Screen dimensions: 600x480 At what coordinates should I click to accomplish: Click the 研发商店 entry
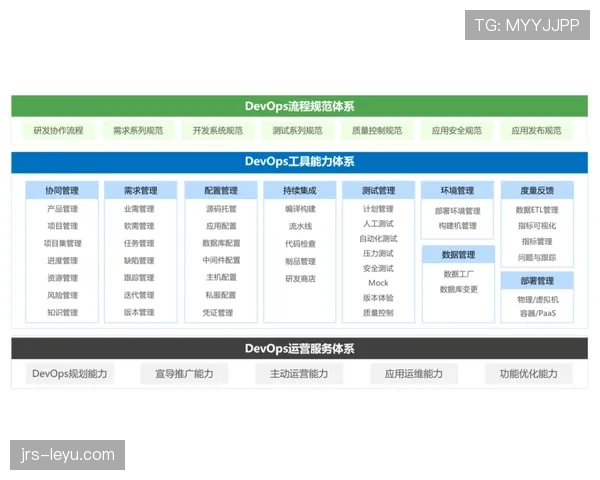pos(300,279)
